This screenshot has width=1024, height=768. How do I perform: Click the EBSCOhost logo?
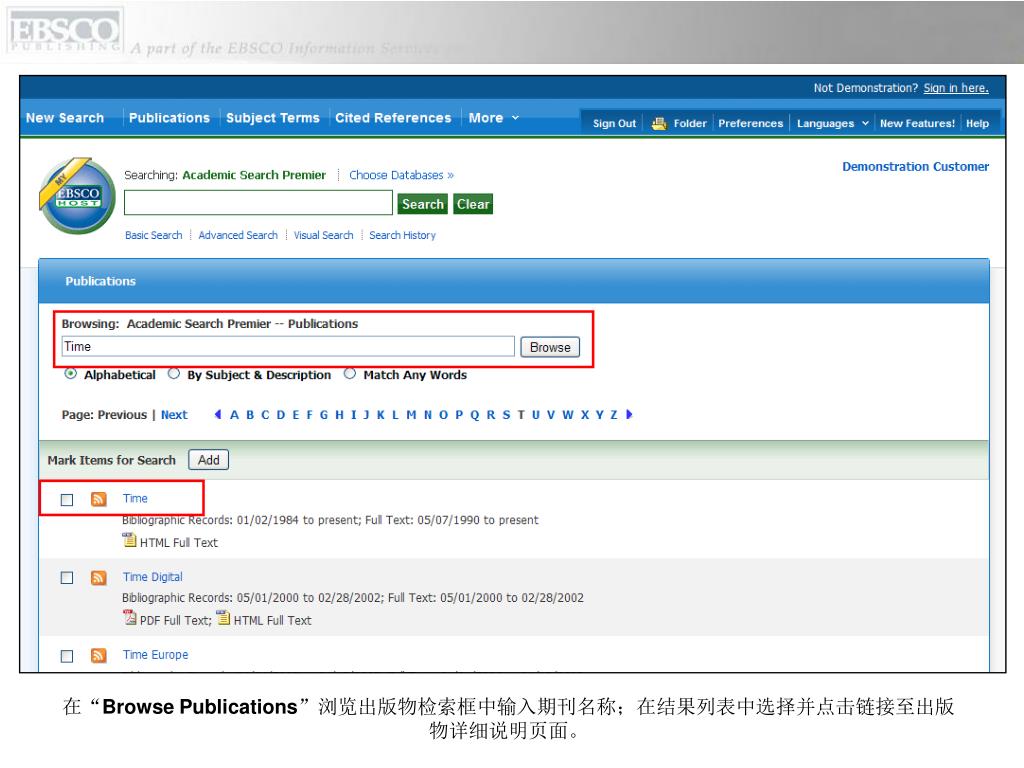coord(78,196)
